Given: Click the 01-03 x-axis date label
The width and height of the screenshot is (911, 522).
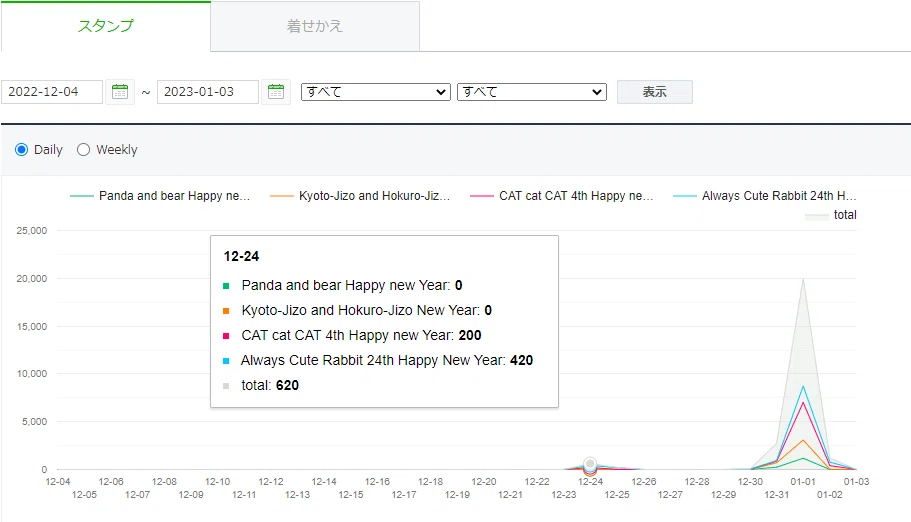Looking at the screenshot, I should [856, 482].
